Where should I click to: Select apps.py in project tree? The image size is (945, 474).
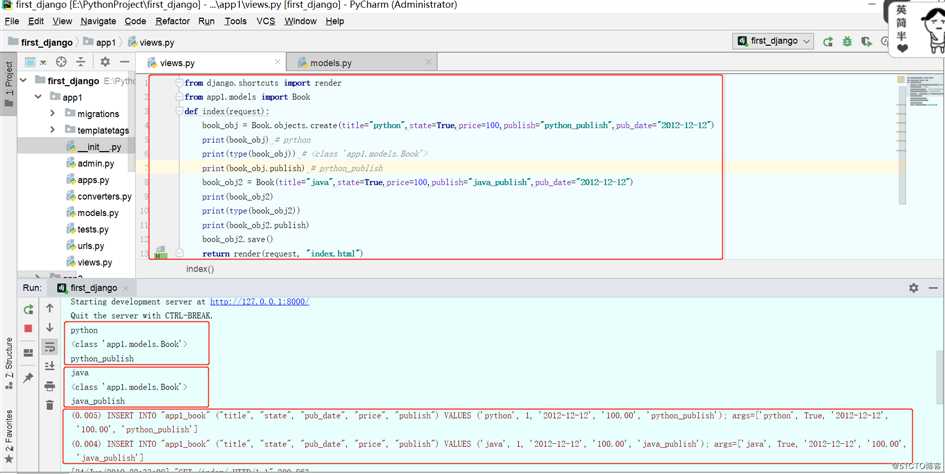87,180
